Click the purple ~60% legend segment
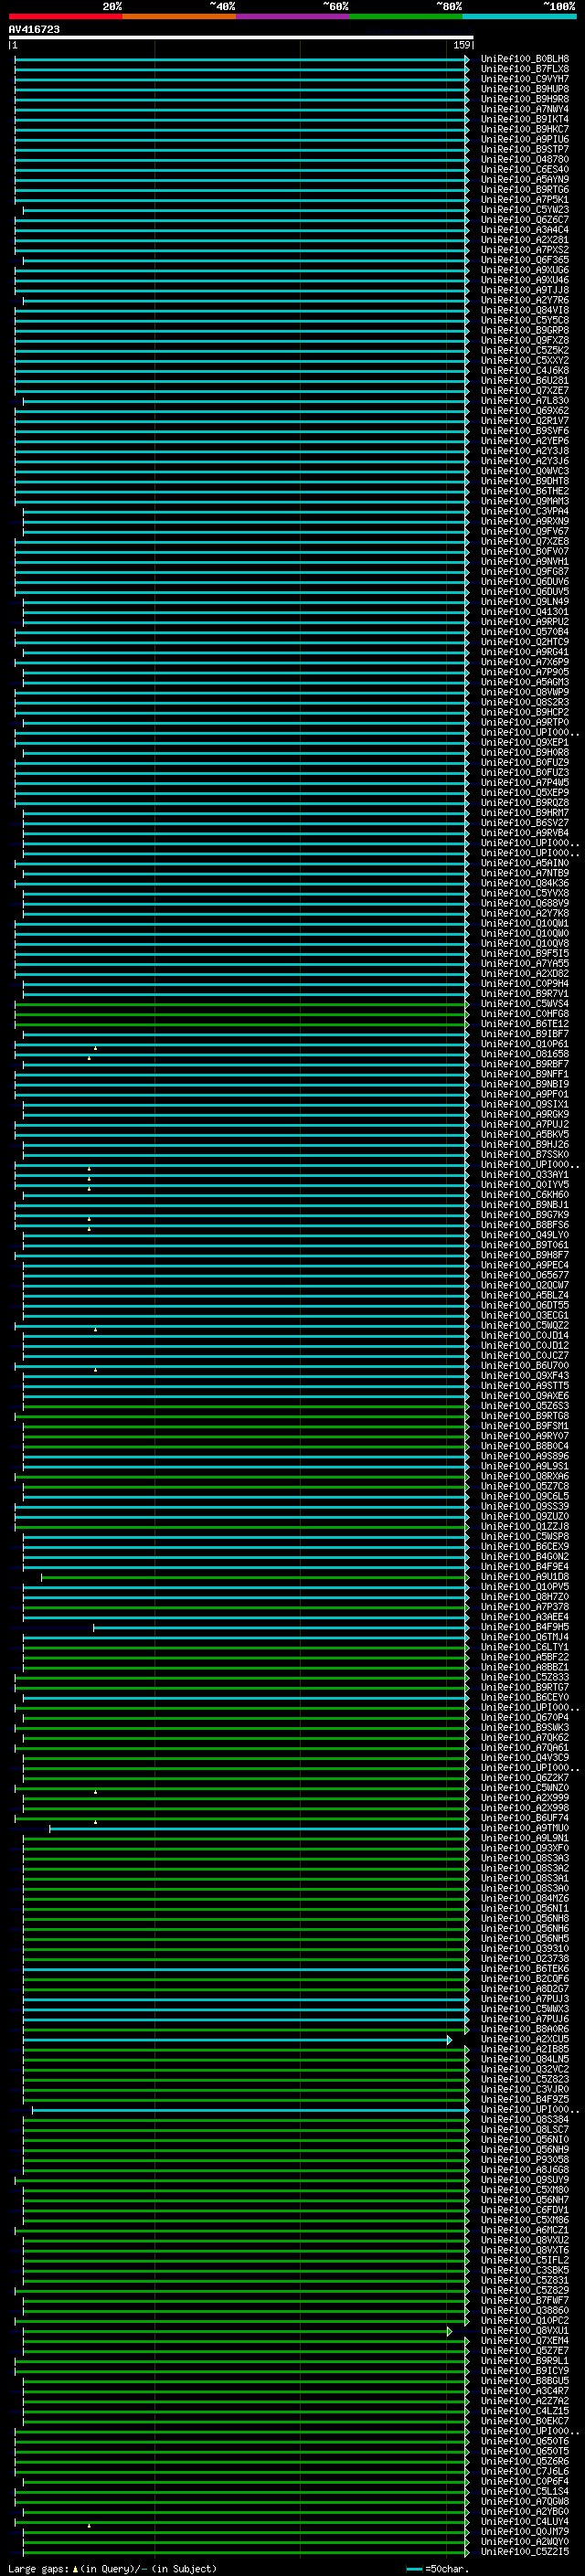Image resolution: width=585 pixels, height=2576 pixels. click(x=293, y=16)
